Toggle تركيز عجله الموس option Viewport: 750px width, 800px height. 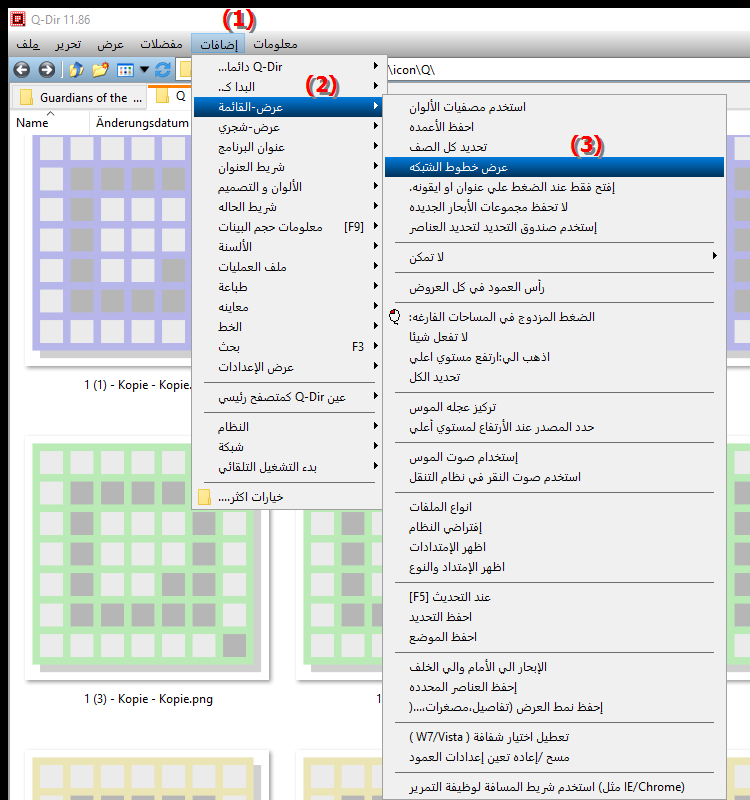click(555, 407)
